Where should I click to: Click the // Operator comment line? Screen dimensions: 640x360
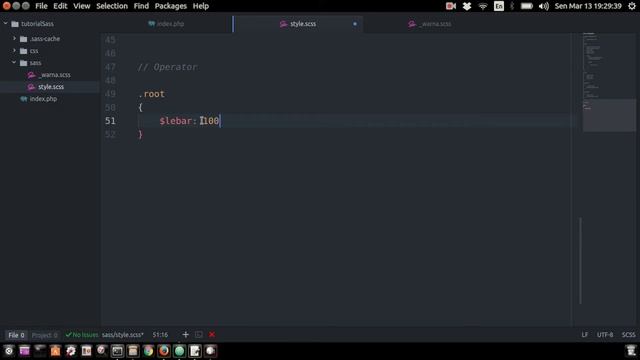click(167, 67)
